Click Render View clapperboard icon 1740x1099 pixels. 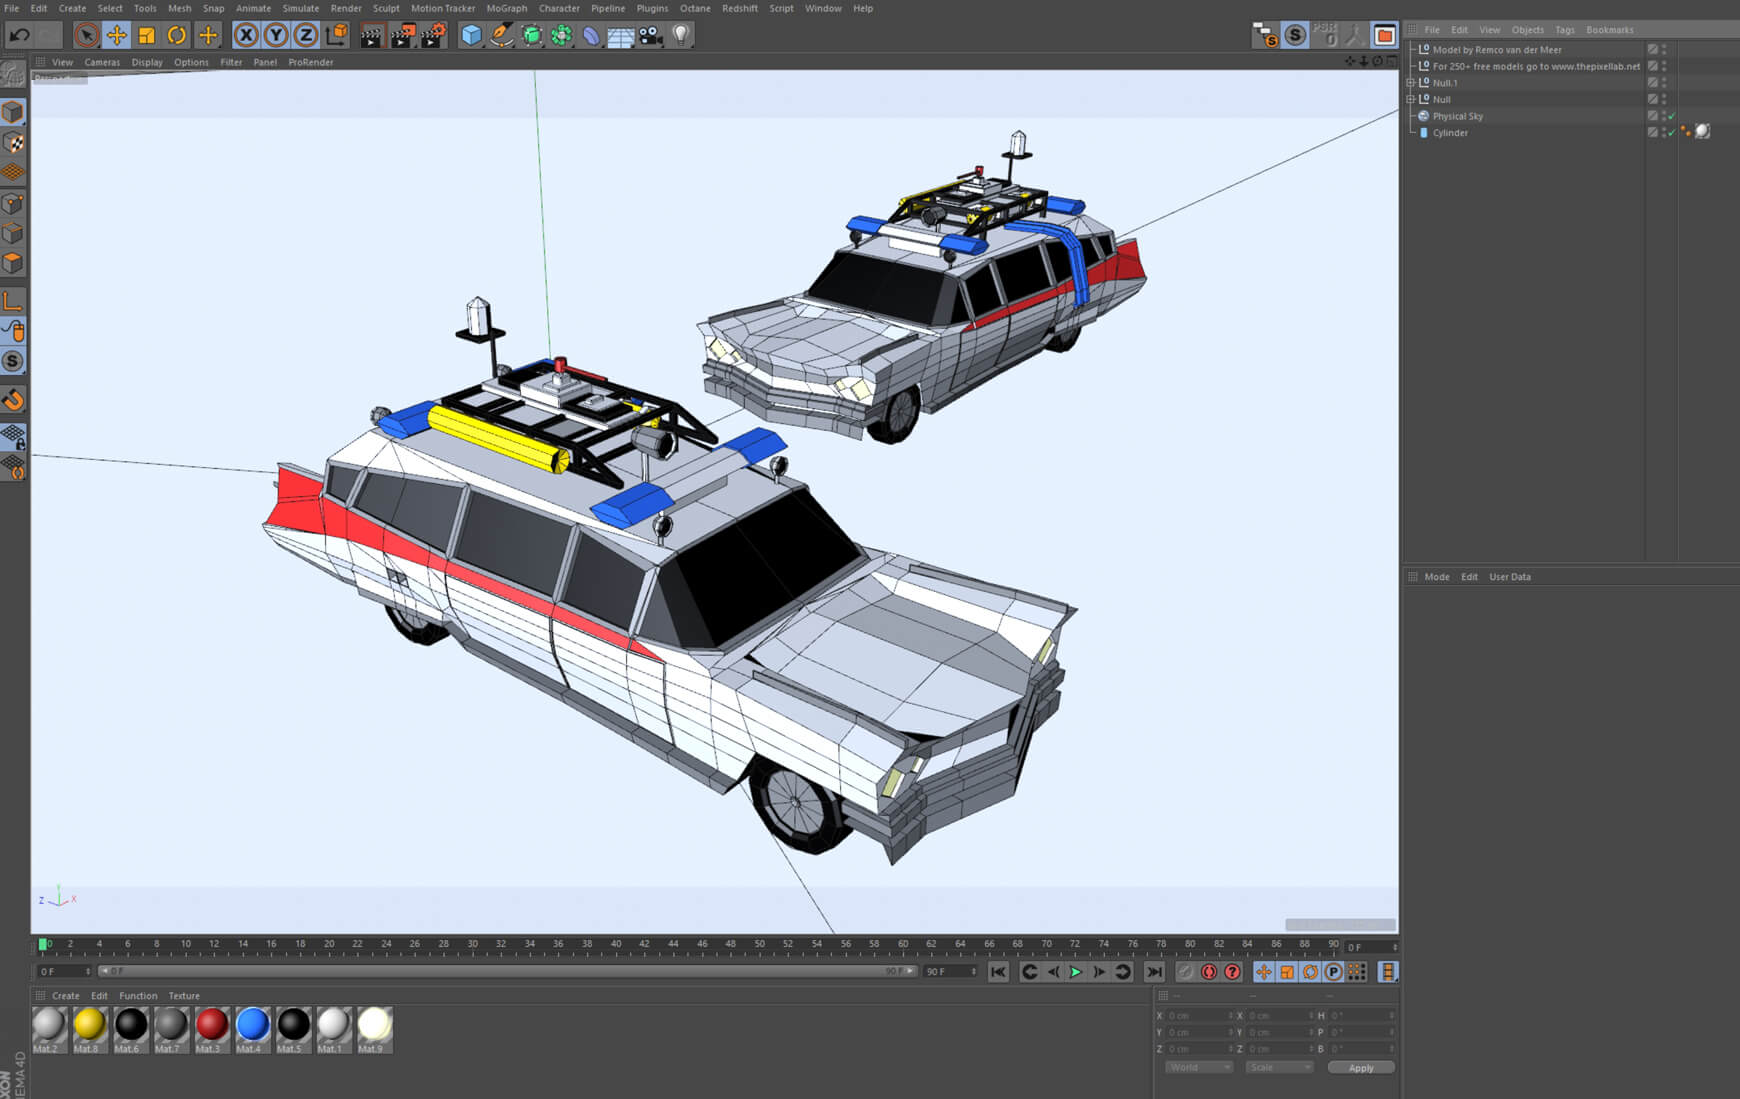click(x=371, y=36)
